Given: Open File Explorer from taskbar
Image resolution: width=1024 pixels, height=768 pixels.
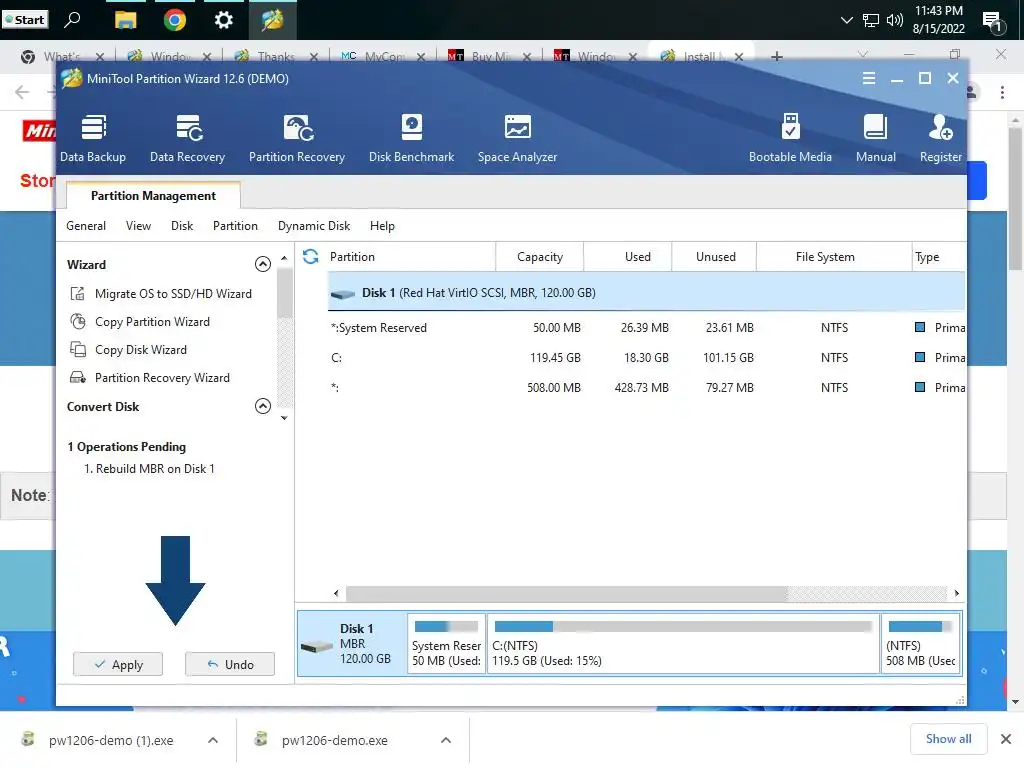Looking at the screenshot, I should click(125, 20).
